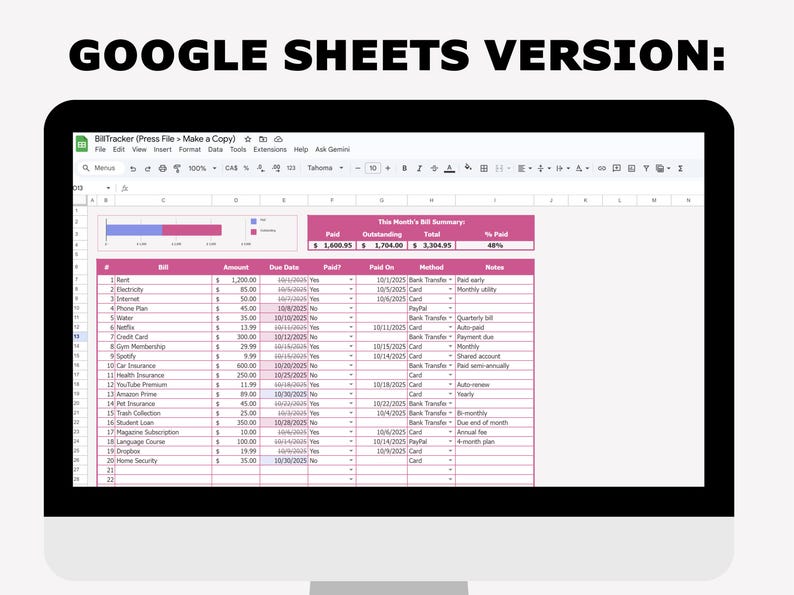Click the Redo icon
Screen dimensions: 794x595
click(x=147, y=169)
